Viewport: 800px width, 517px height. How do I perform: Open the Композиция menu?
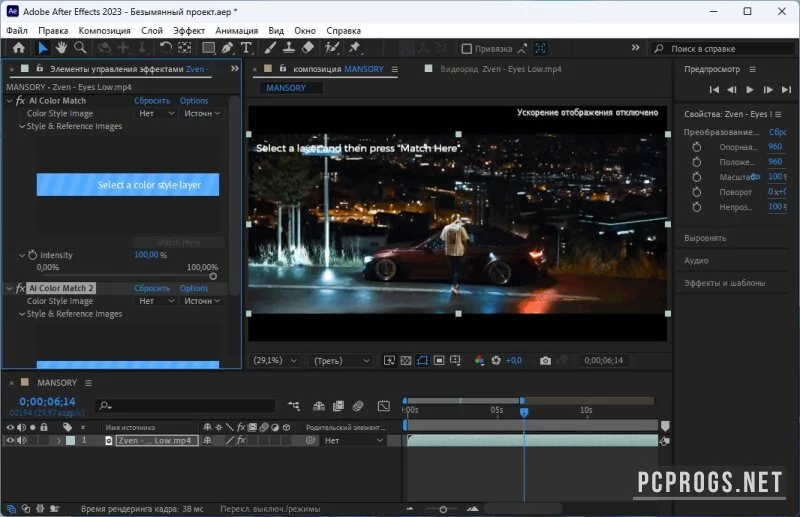click(x=105, y=31)
